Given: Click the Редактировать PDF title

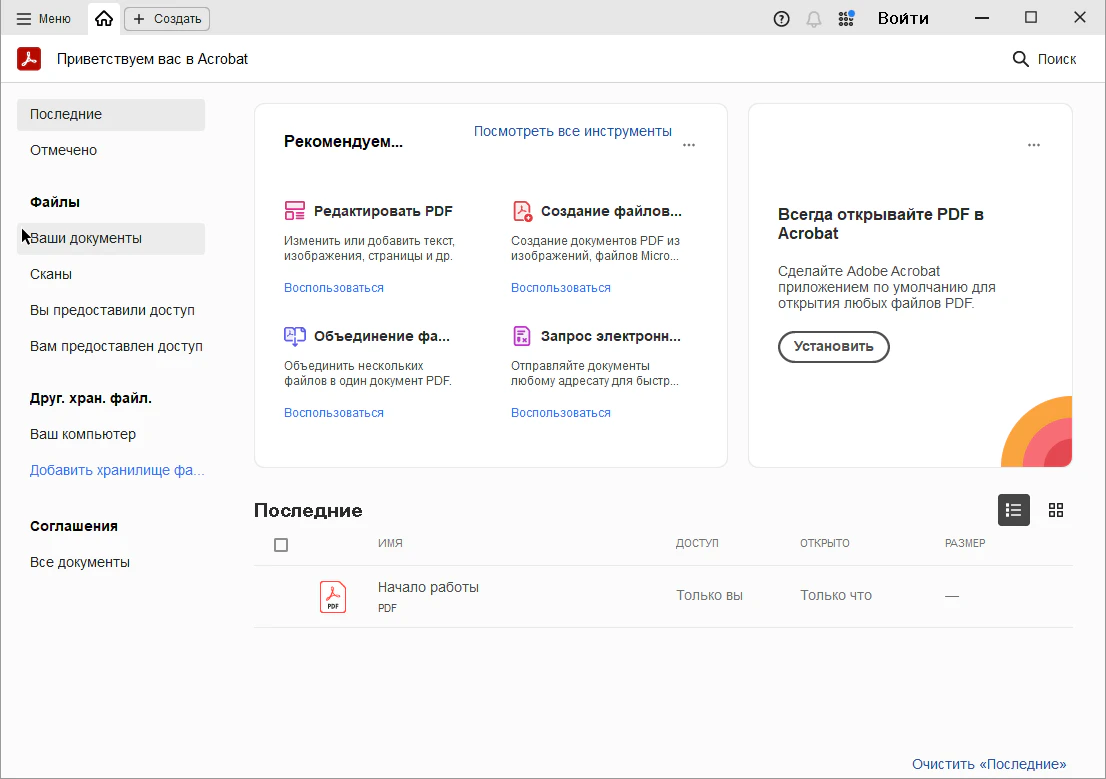Looking at the screenshot, I should coord(383,211).
